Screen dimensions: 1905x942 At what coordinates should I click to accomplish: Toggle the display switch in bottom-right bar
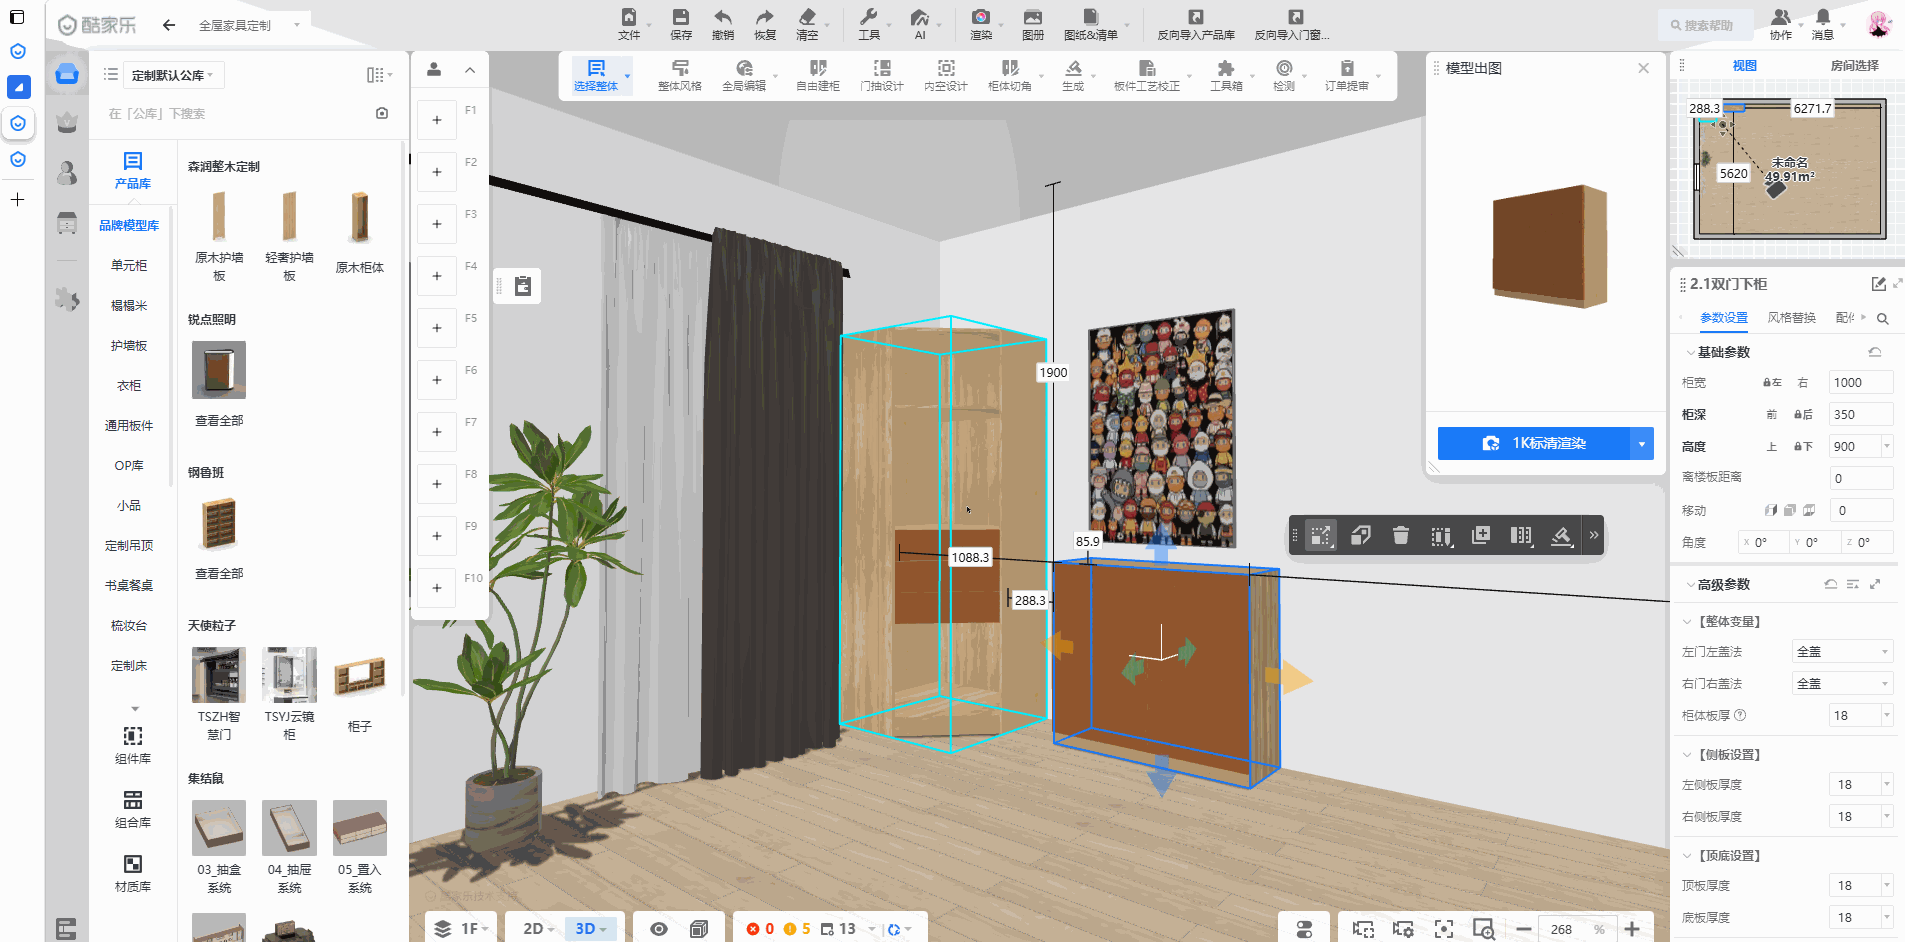[1304, 929]
